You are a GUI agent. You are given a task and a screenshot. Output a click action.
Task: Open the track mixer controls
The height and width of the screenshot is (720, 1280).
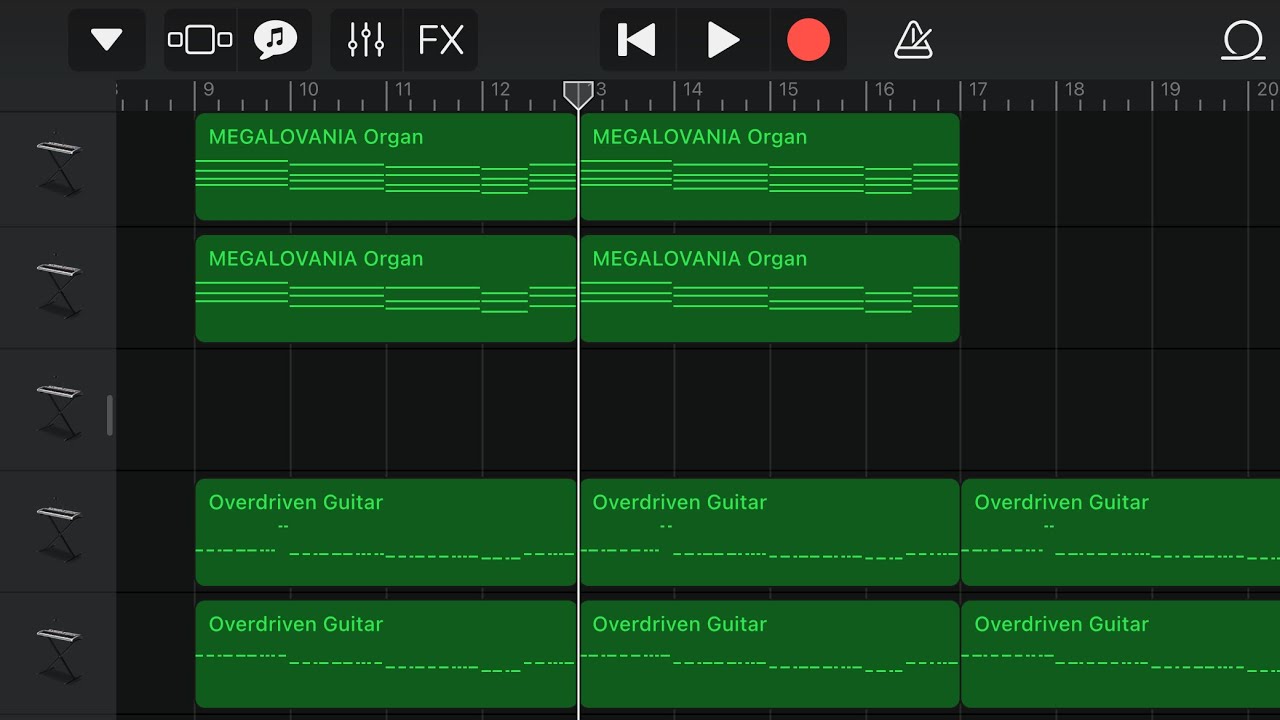tap(366, 40)
